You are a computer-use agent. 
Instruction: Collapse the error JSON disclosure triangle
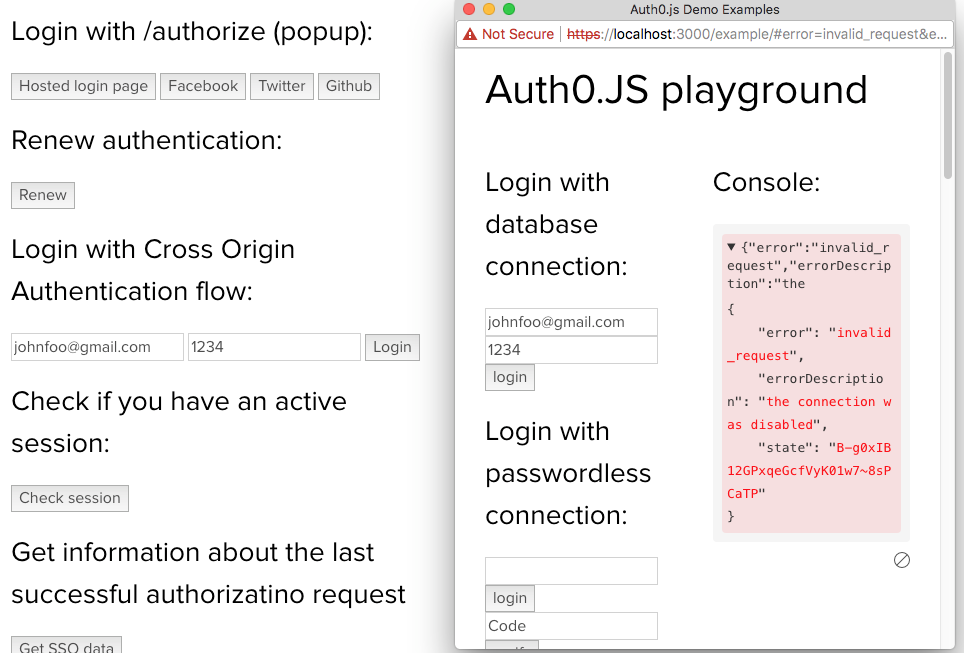(731, 247)
